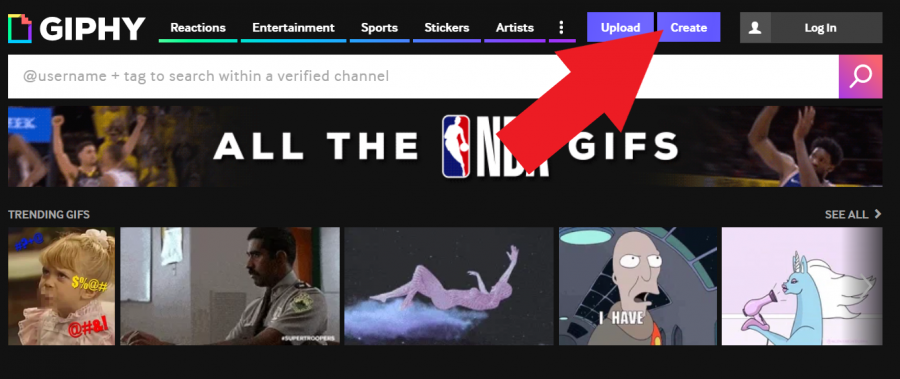900x379 pixels.
Task: Open the Super Troopers officer GIF
Action: pyautogui.click(x=230, y=286)
